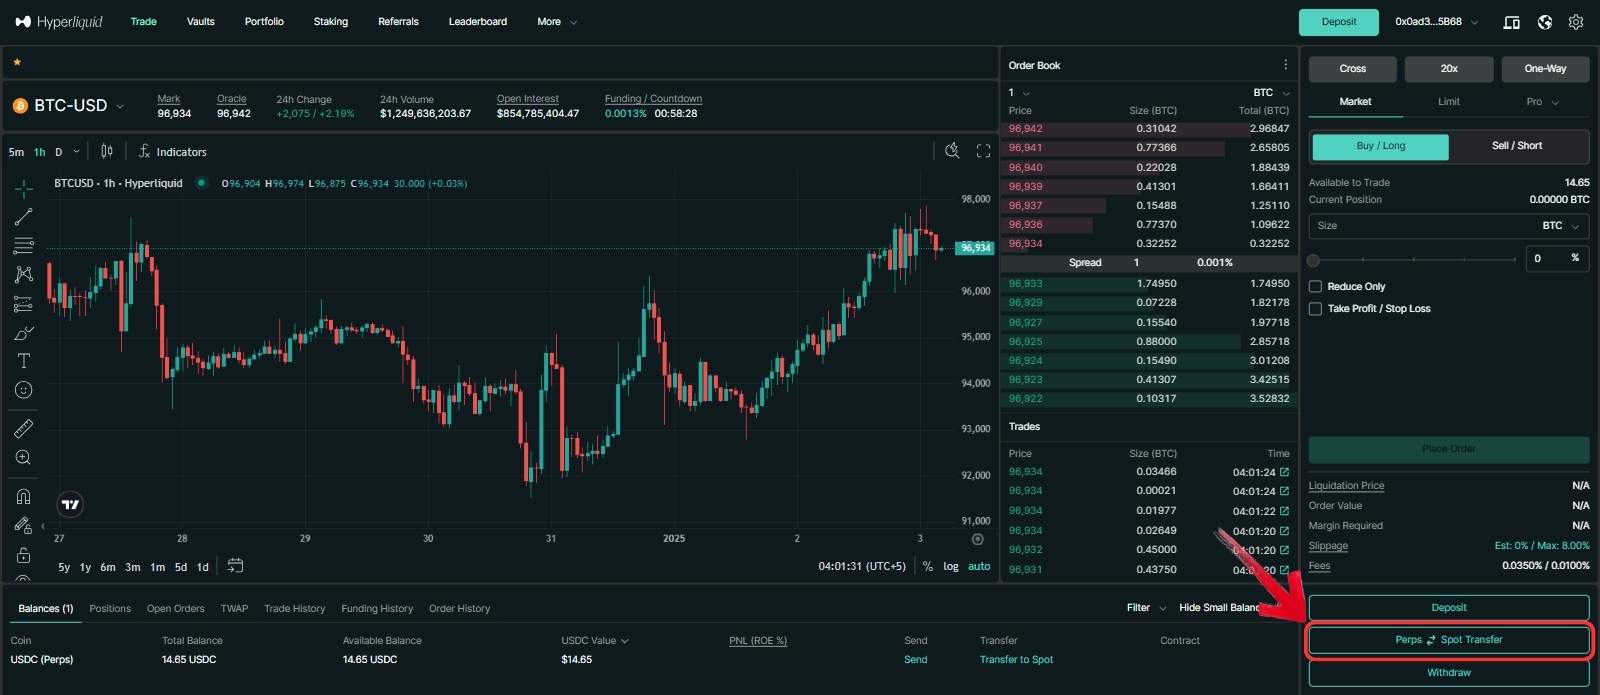Screen dimensions: 1600x695
Task: Toggle the auto scale on chart
Action: [979, 566]
